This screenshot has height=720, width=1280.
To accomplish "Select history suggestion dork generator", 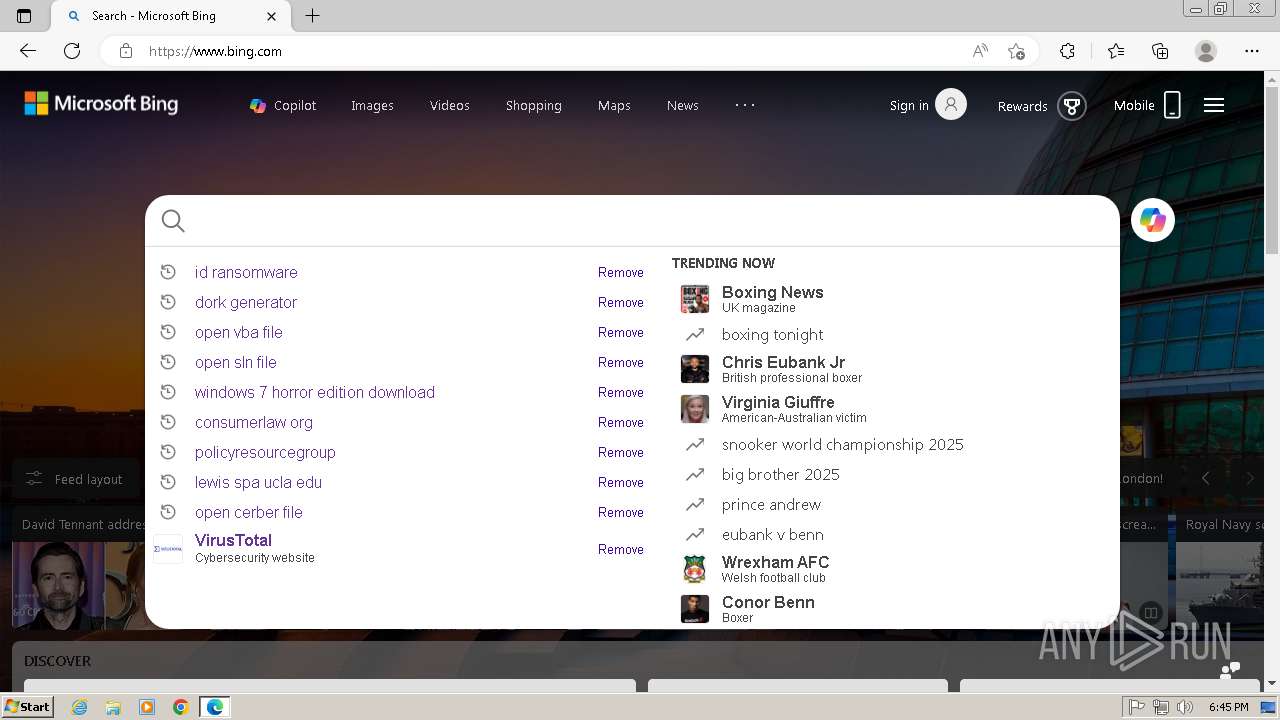I will [246, 302].
